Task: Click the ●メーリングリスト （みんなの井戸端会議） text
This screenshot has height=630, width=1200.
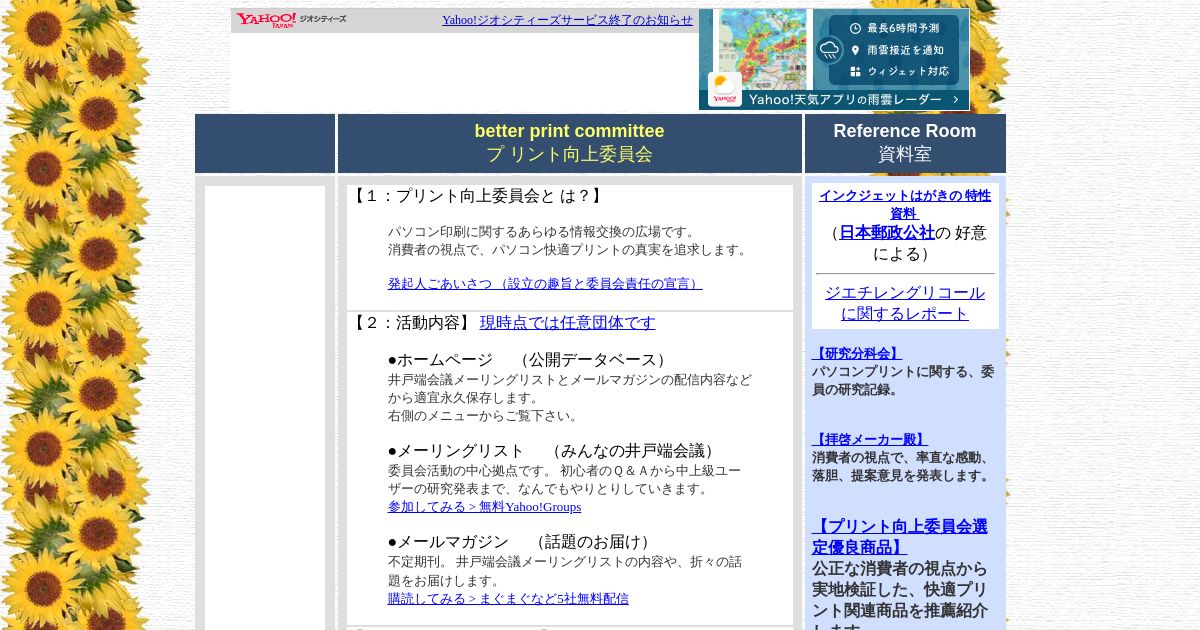Action: point(554,451)
